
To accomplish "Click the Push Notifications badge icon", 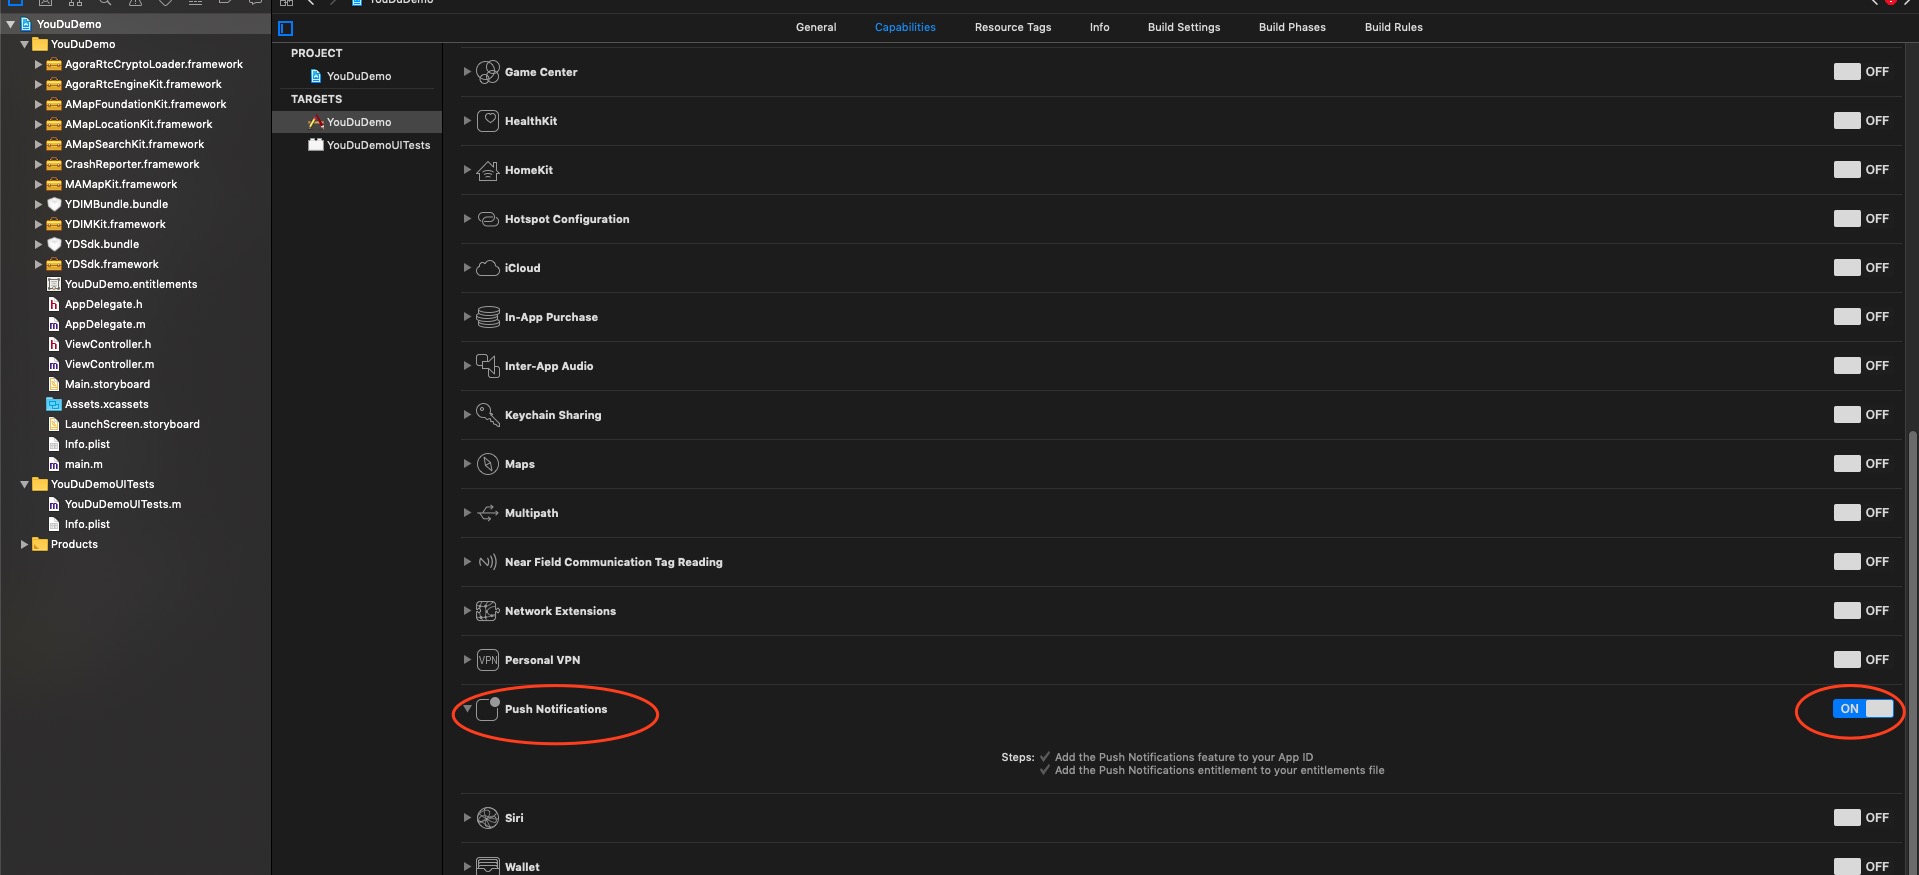I will 488,709.
